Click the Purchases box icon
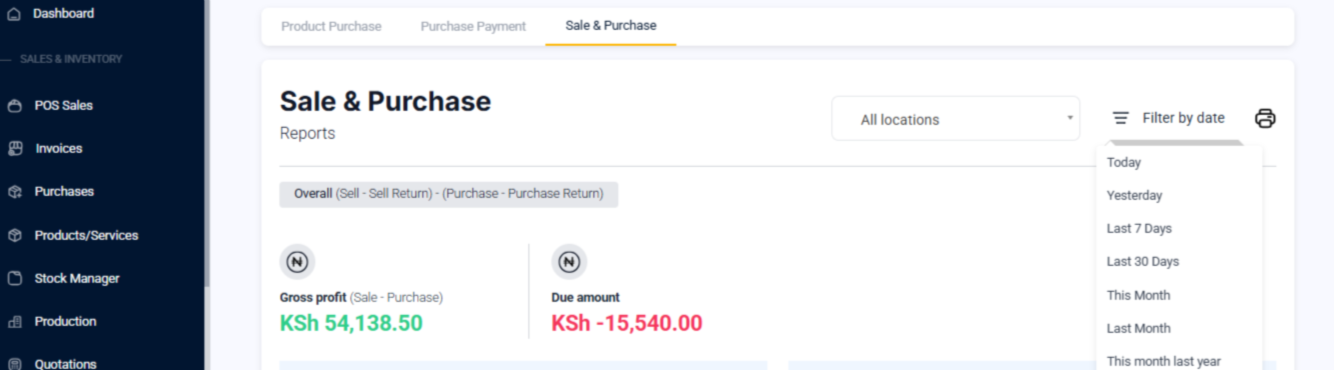Viewport: 1334px width, 370px height. (14, 191)
